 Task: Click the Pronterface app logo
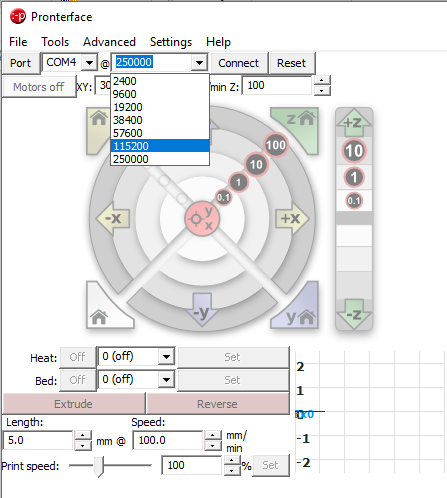click(x=18, y=16)
